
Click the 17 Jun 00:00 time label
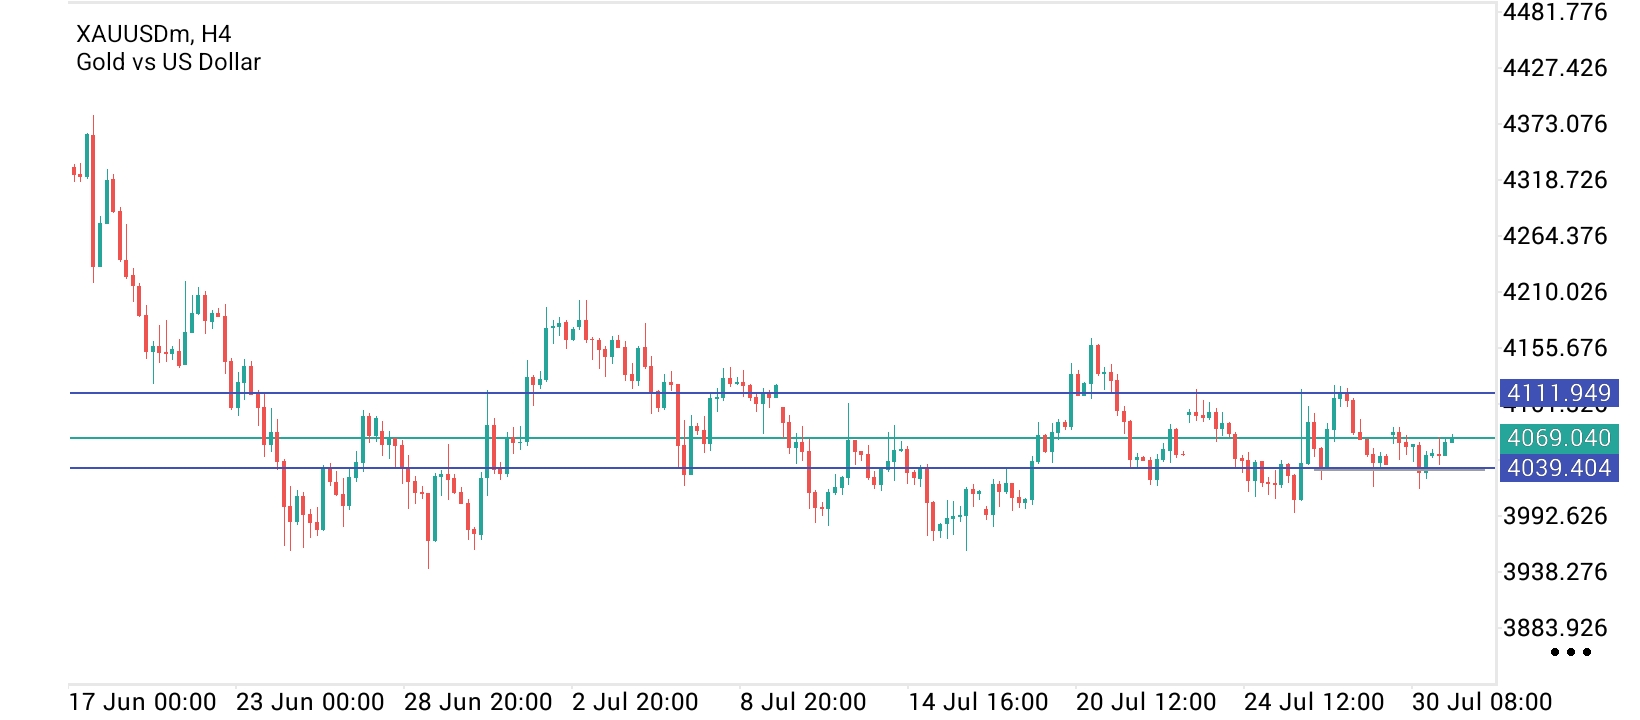click(x=142, y=702)
